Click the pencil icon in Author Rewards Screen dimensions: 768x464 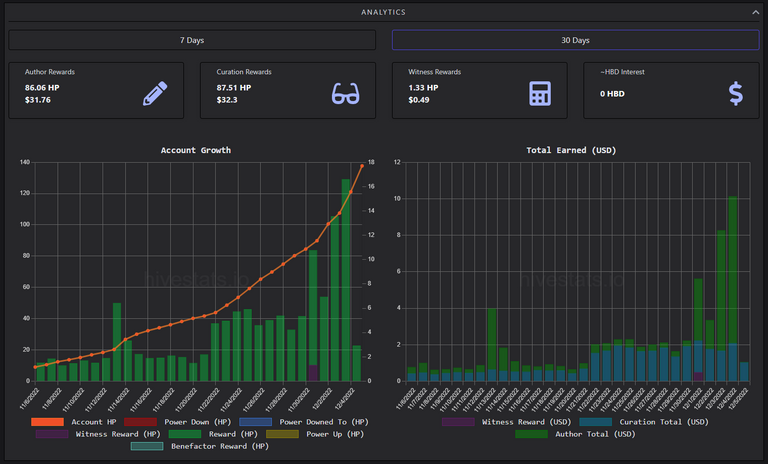[x=155, y=93]
